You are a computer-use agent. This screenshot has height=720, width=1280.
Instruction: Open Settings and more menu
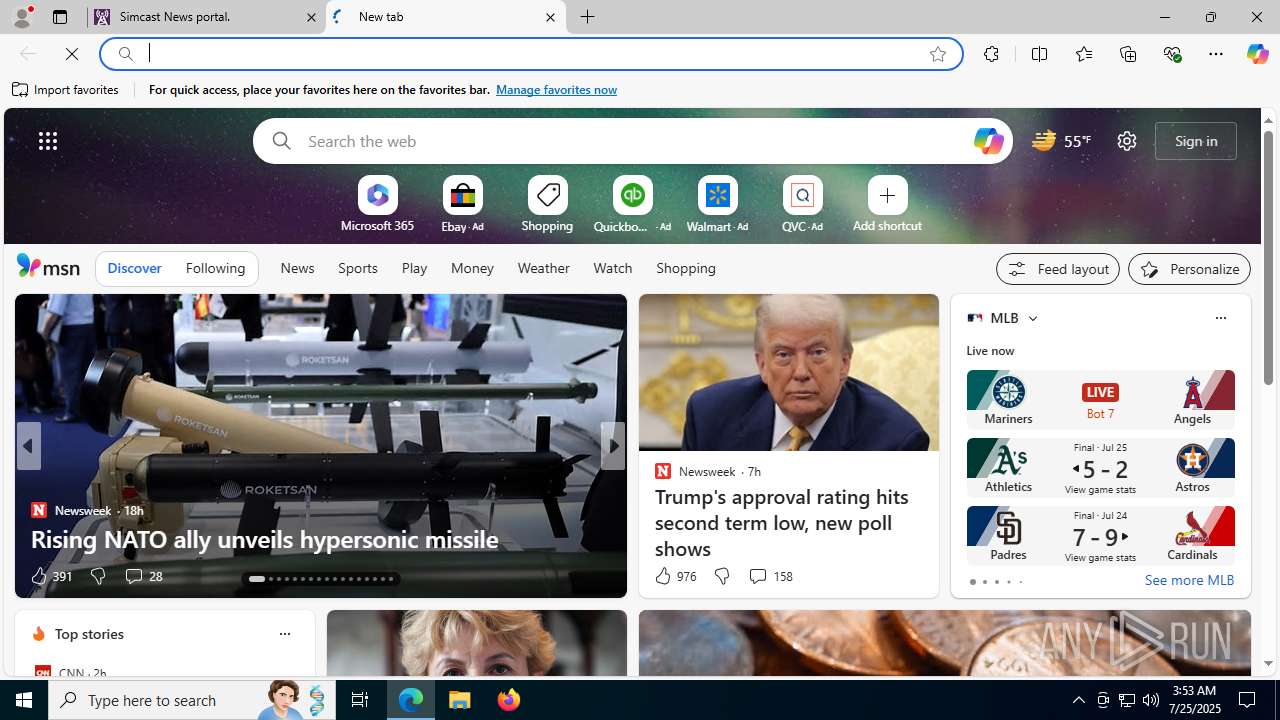[1215, 54]
